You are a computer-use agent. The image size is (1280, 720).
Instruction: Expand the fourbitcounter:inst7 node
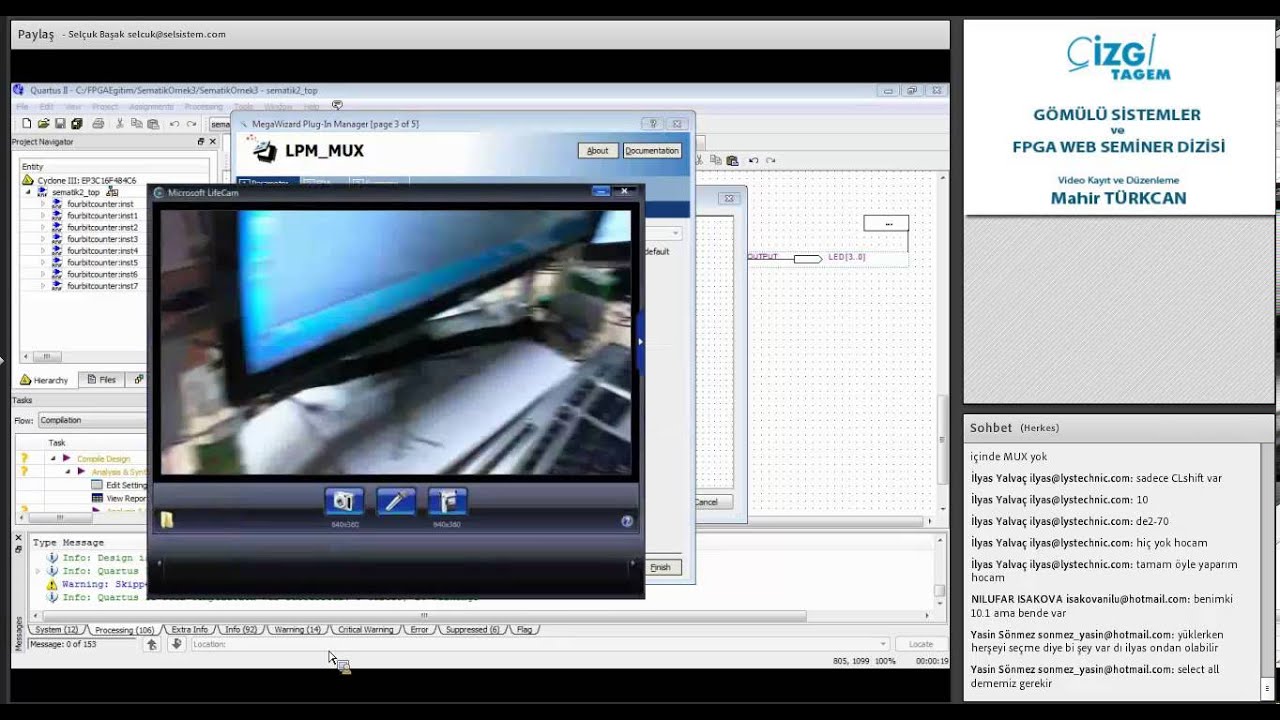coord(43,286)
